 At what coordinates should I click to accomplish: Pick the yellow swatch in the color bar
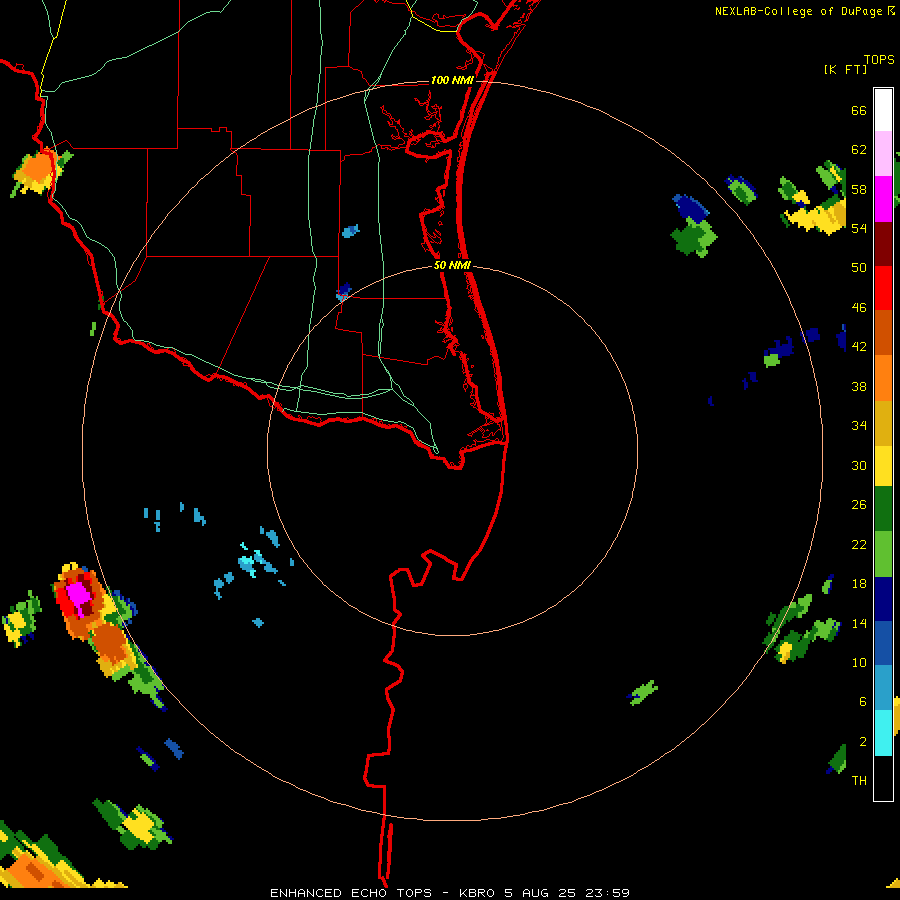[883, 466]
